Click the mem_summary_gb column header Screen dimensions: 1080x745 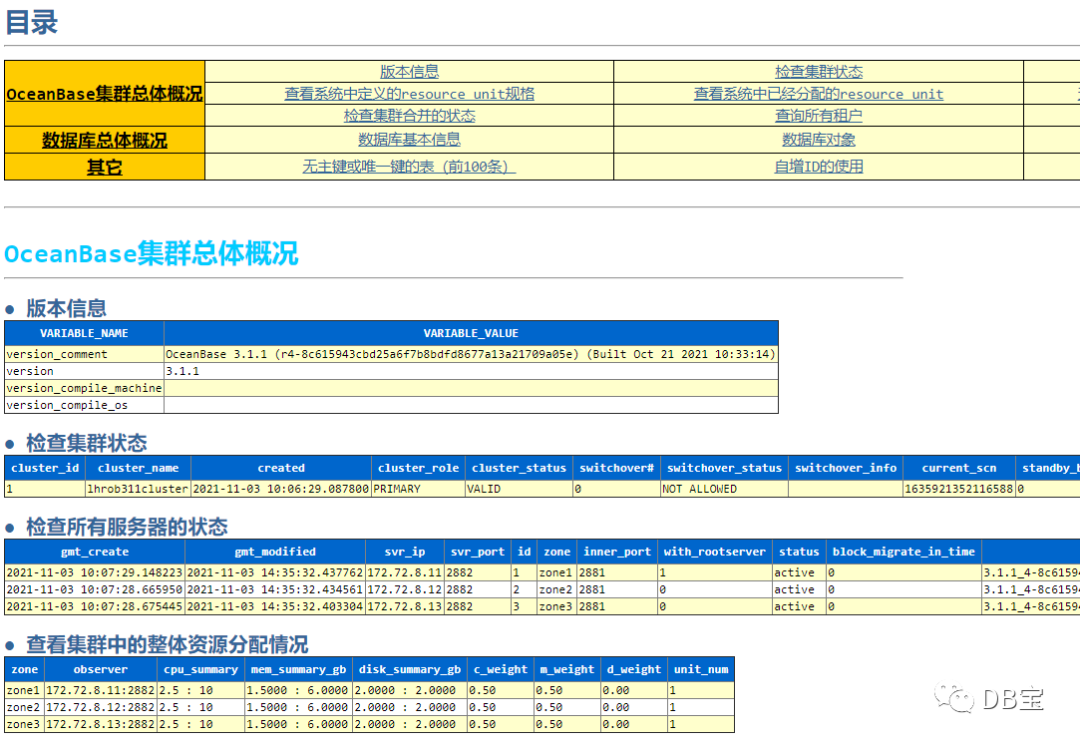(298, 669)
